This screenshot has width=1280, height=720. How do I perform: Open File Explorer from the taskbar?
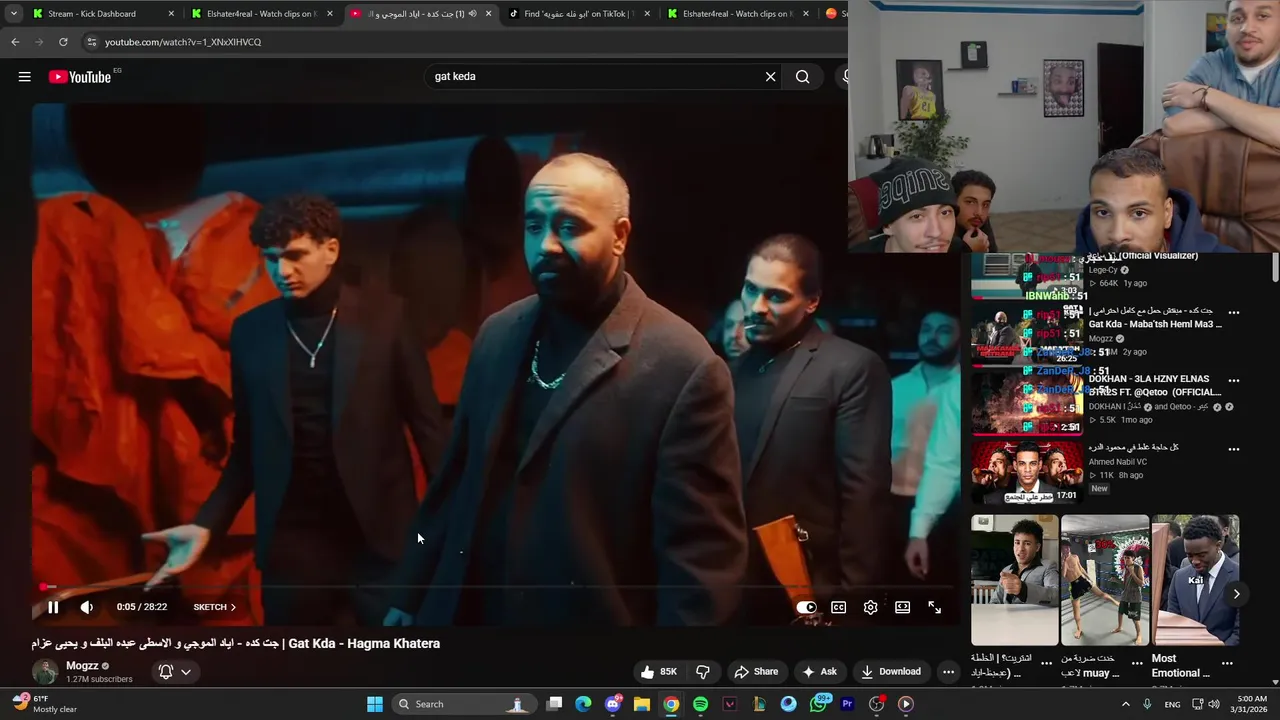642,704
